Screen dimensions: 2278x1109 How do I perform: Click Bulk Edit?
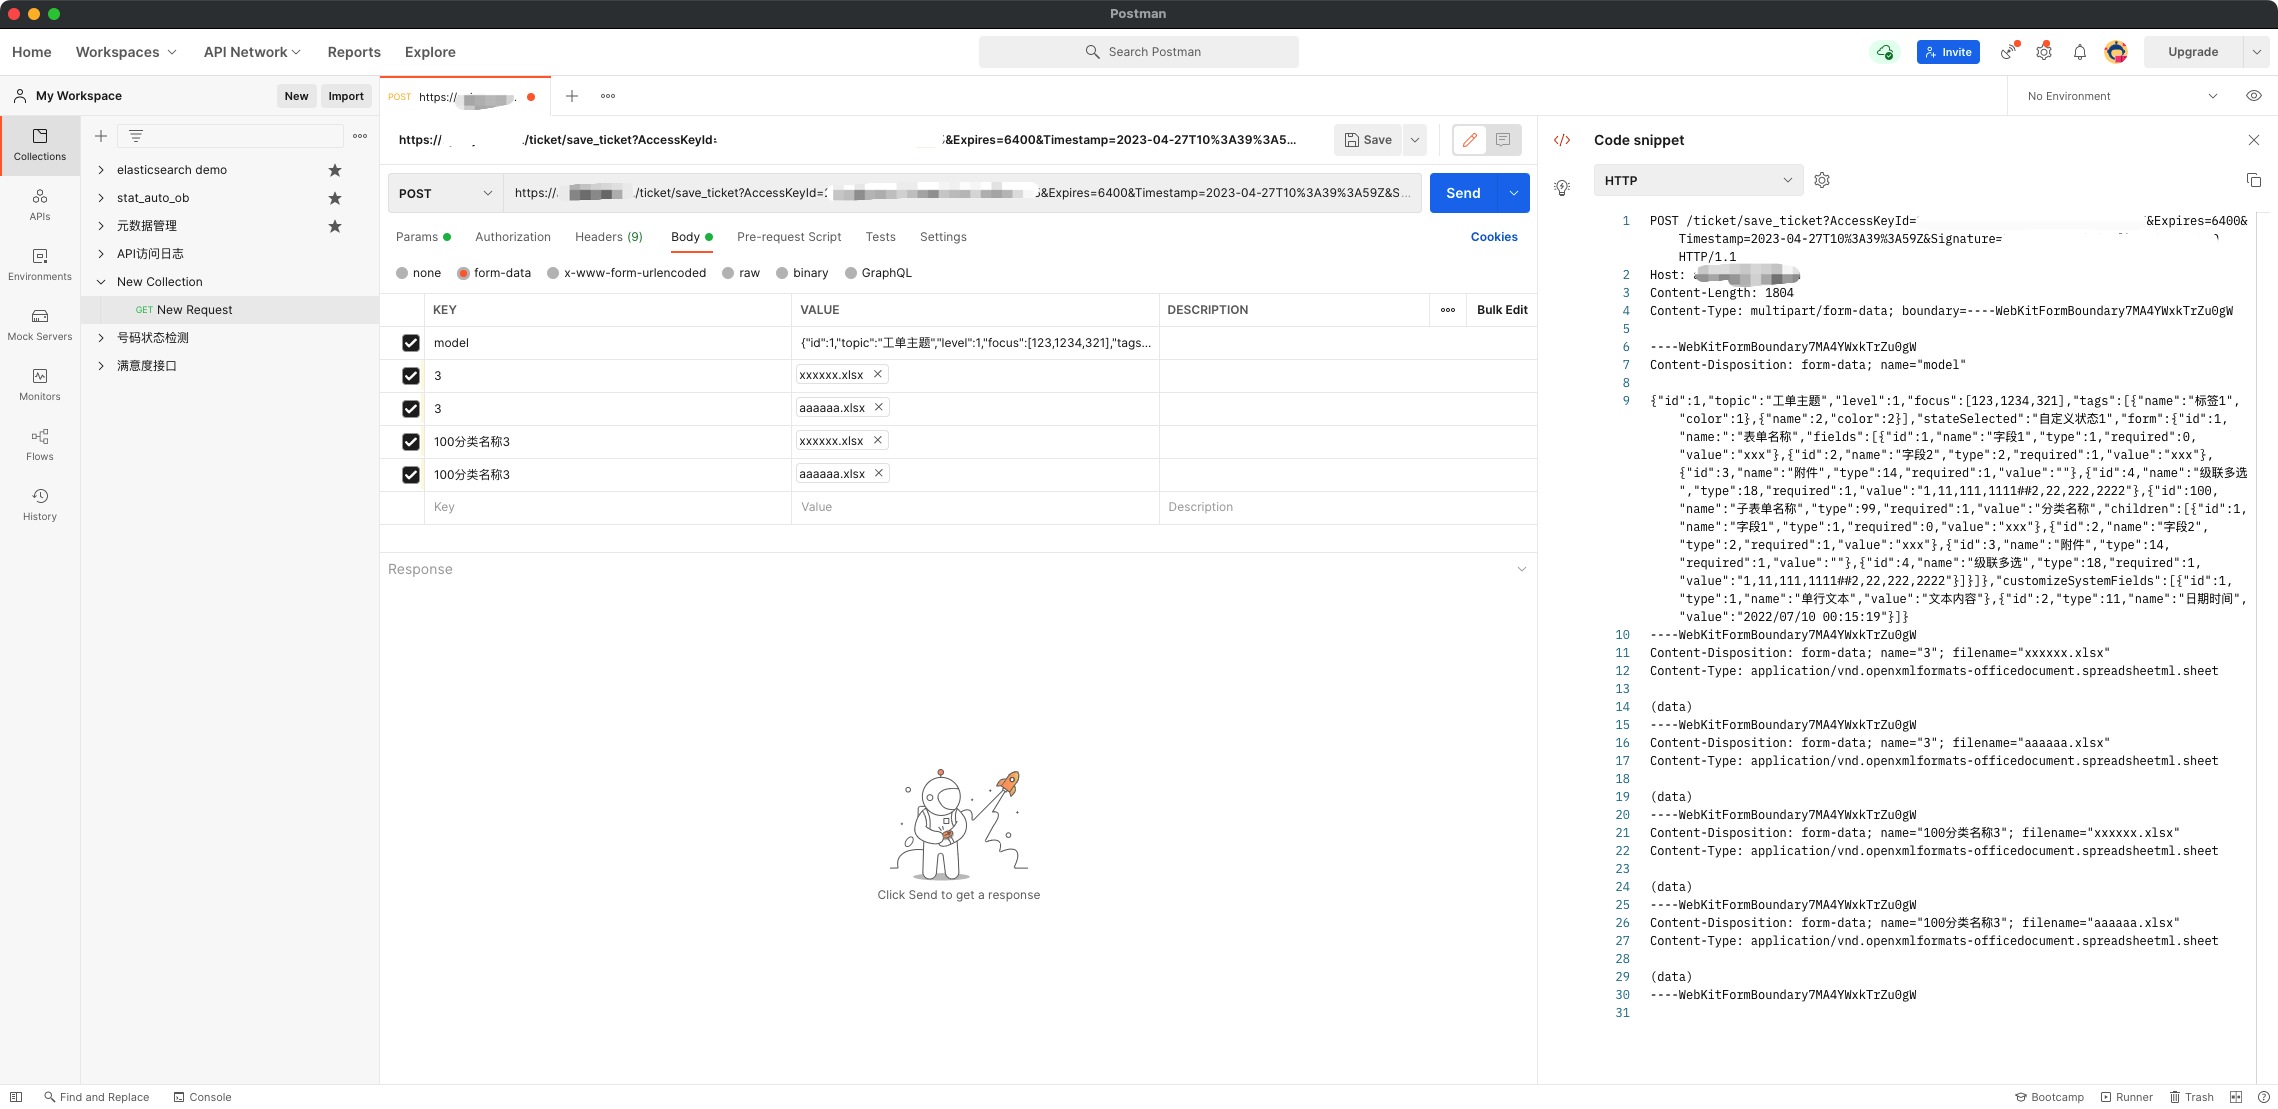1502,310
